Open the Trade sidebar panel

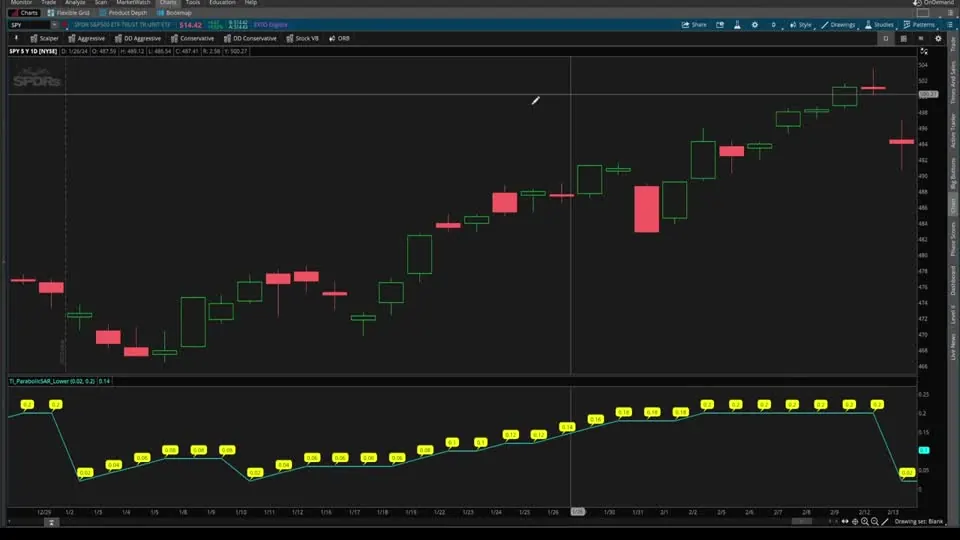click(953, 44)
